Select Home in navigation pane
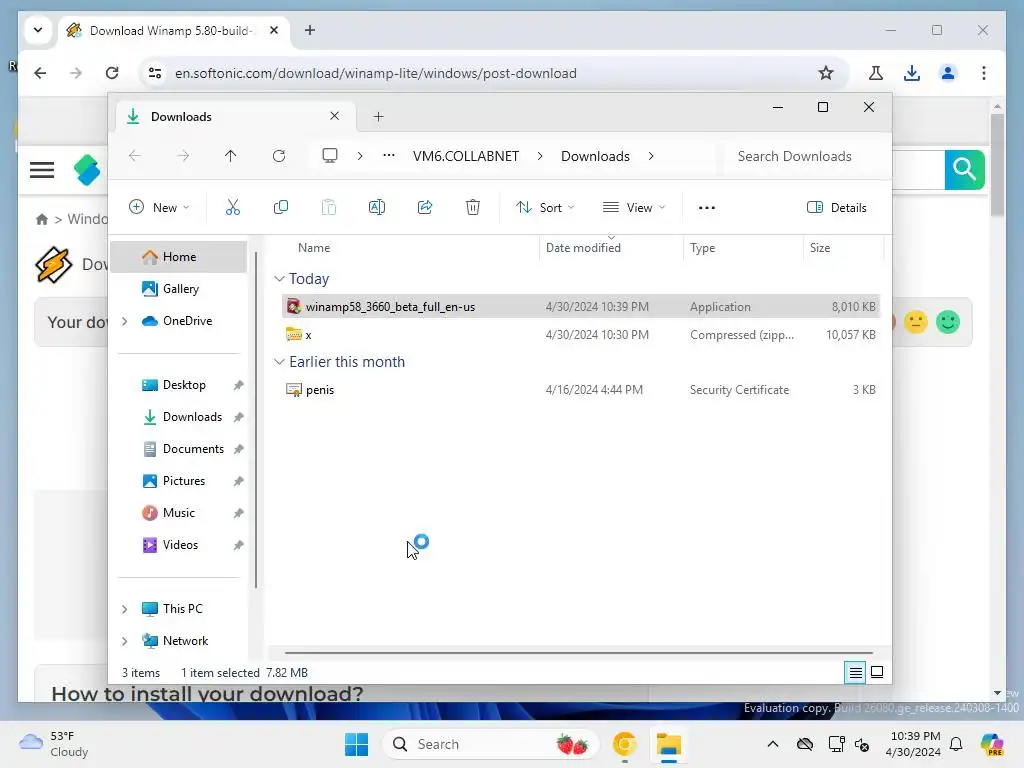This screenshot has width=1024, height=768. pyautogui.click(x=178, y=257)
